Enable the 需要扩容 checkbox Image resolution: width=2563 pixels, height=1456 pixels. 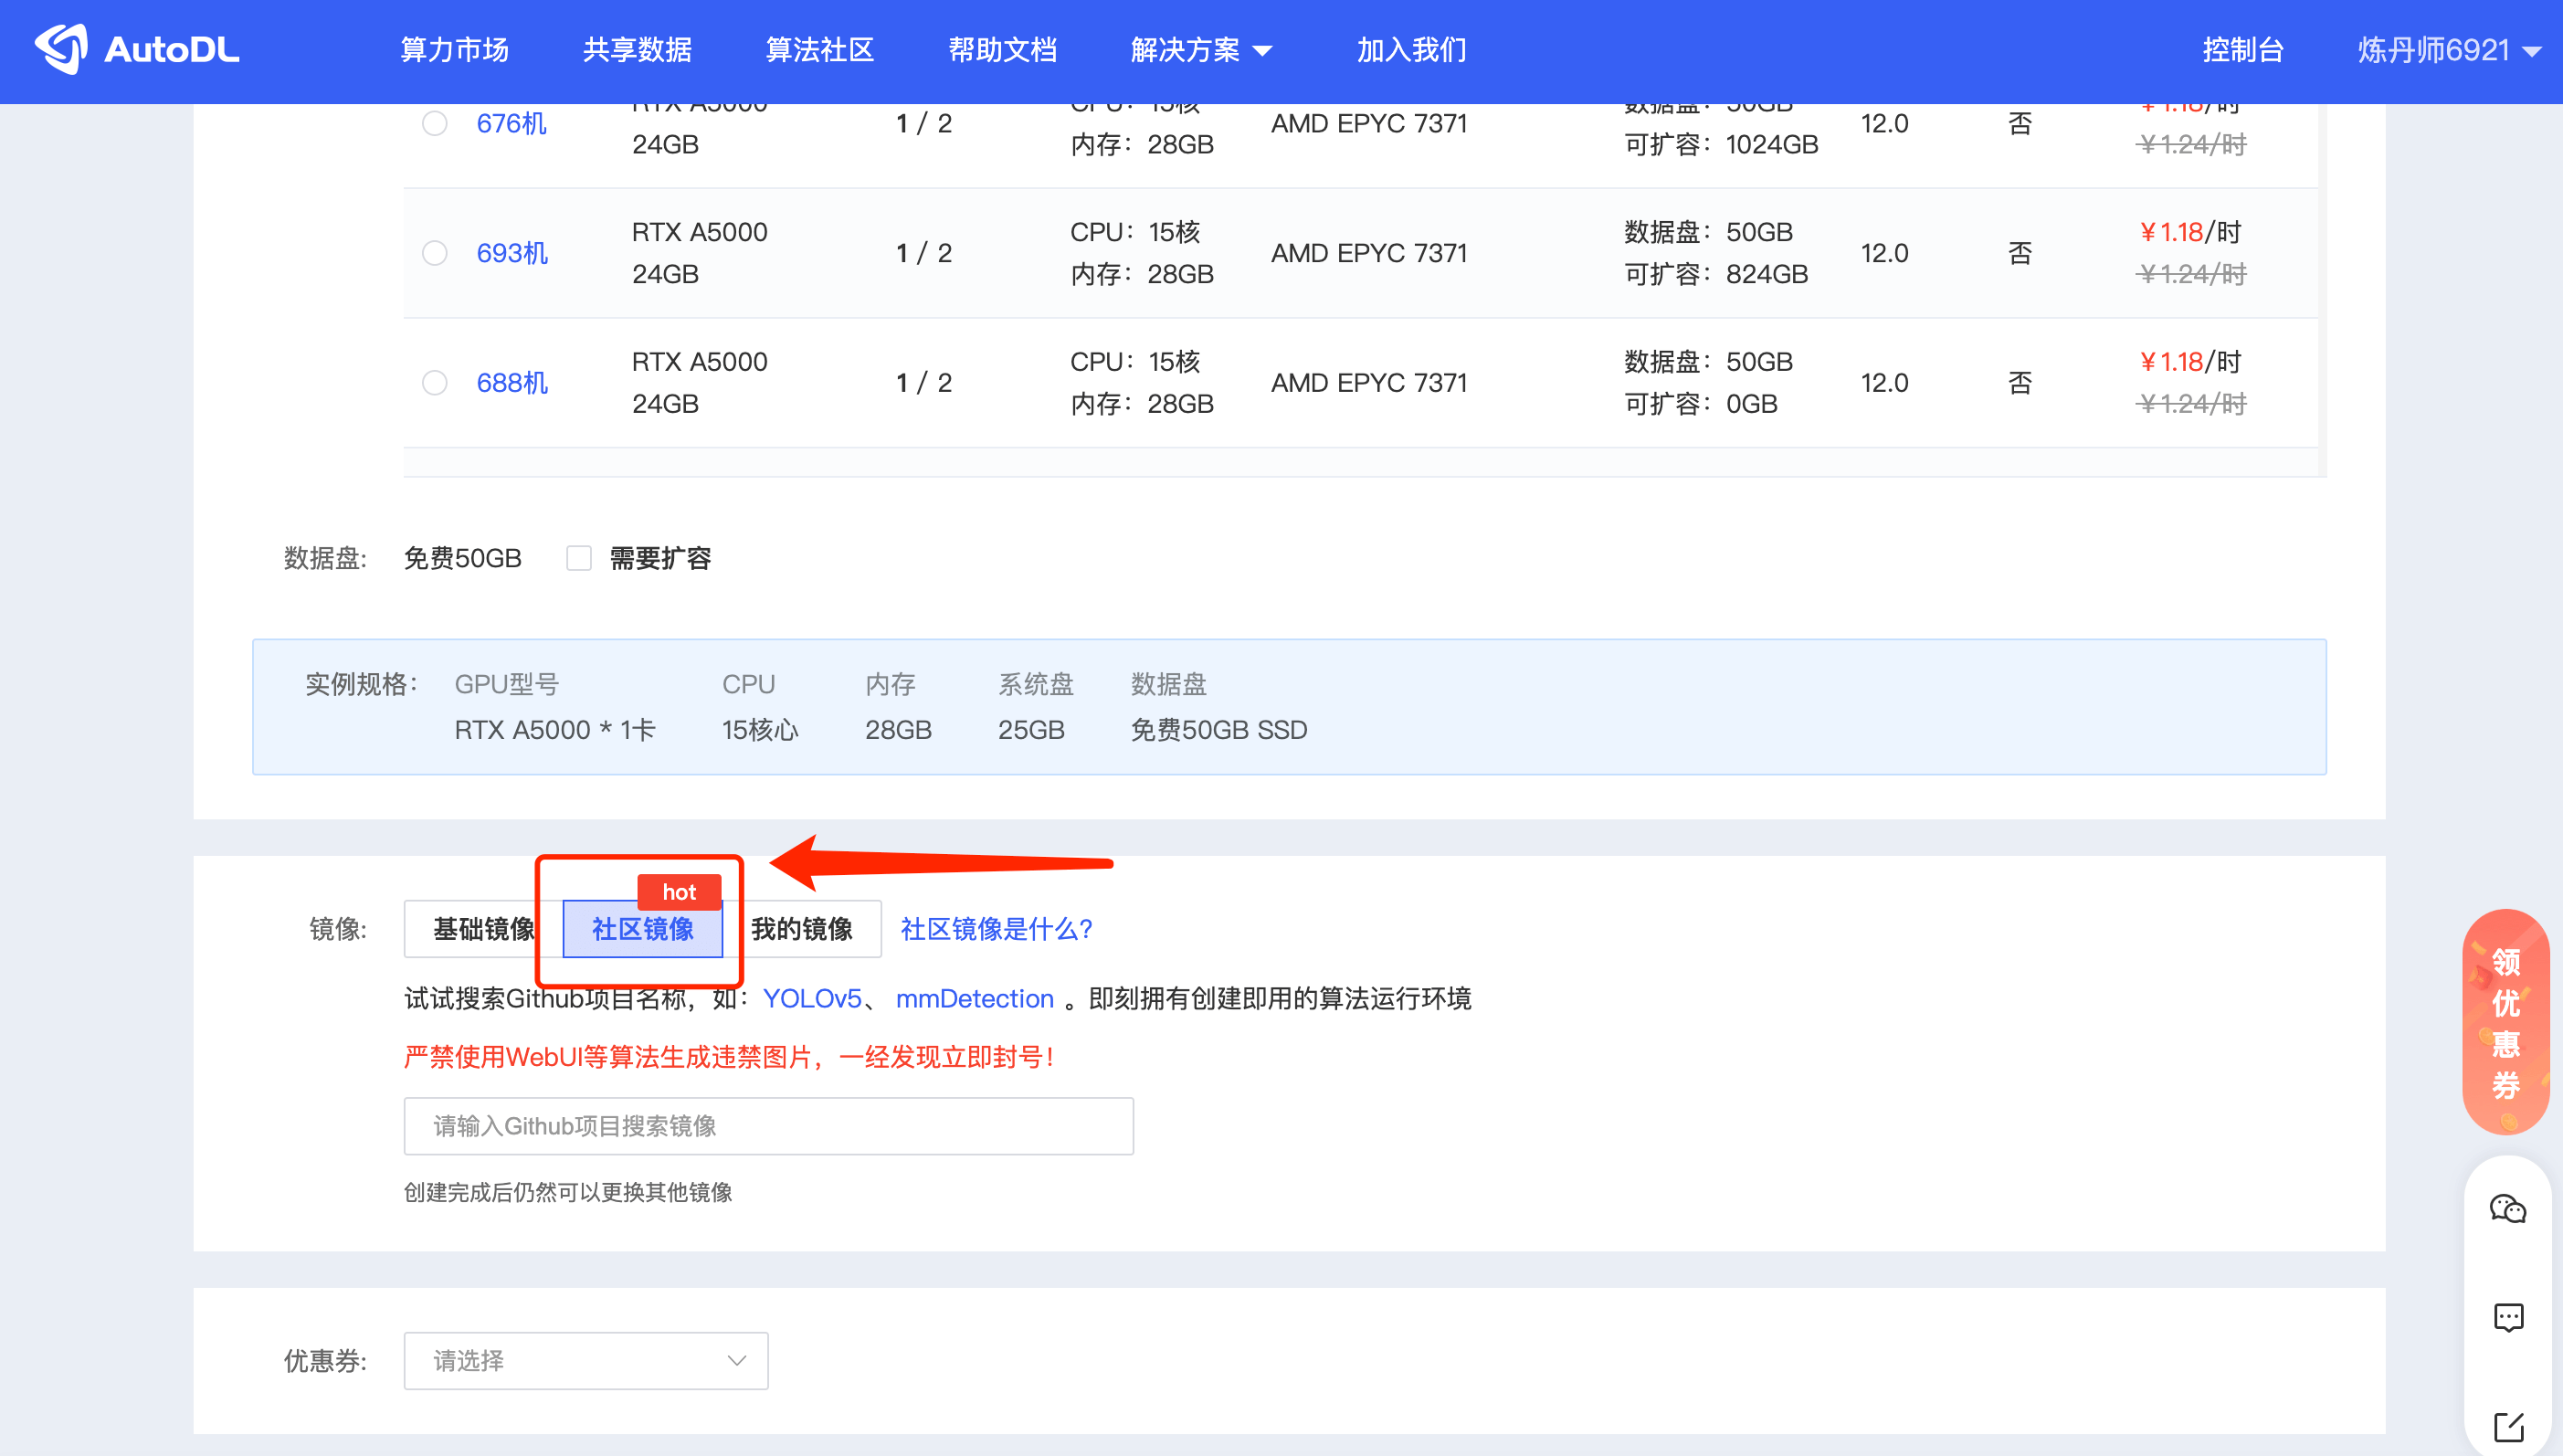pyautogui.click(x=579, y=558)
